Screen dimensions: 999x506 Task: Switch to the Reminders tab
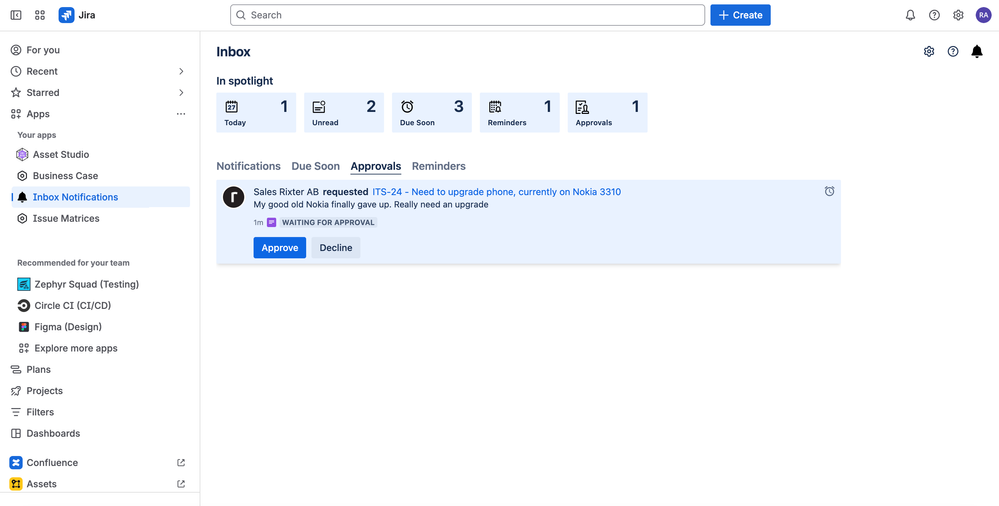pos(439,166)
